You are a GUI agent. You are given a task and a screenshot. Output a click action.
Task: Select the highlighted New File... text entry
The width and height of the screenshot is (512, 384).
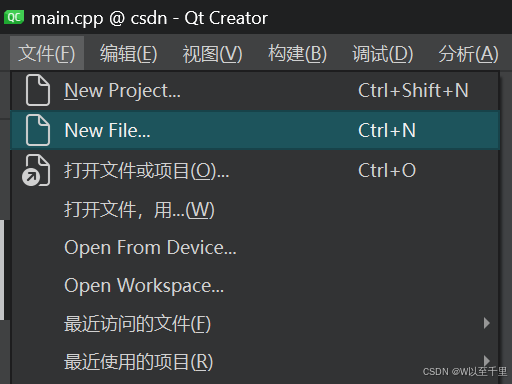(x=107, y=130)
